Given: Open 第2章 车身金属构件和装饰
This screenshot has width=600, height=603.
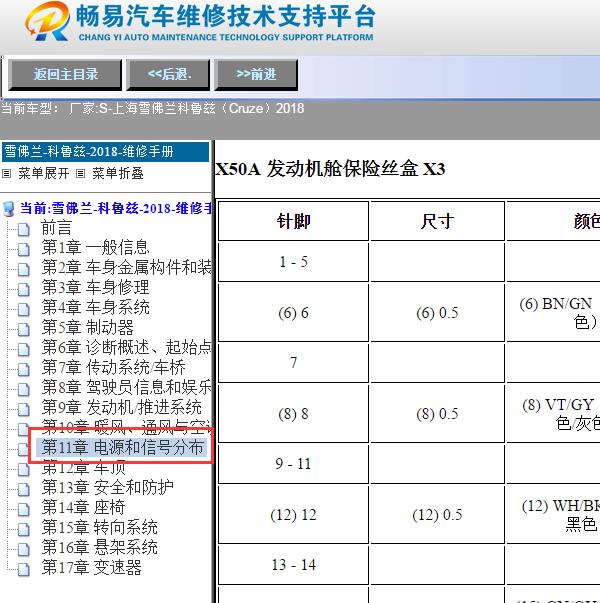Looking at the screenshot, I should click(x=126, y=267).
